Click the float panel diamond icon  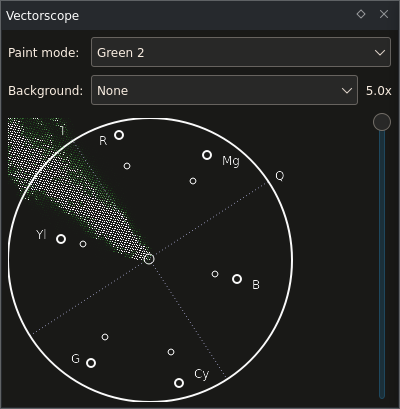pos(361,14)
